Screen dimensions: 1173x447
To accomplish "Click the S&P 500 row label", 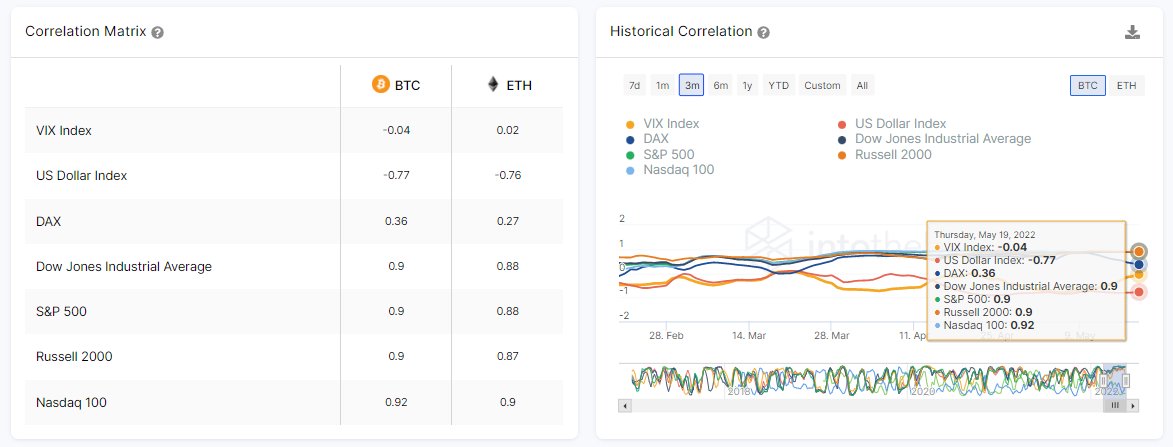I will (x=61, y=312).
